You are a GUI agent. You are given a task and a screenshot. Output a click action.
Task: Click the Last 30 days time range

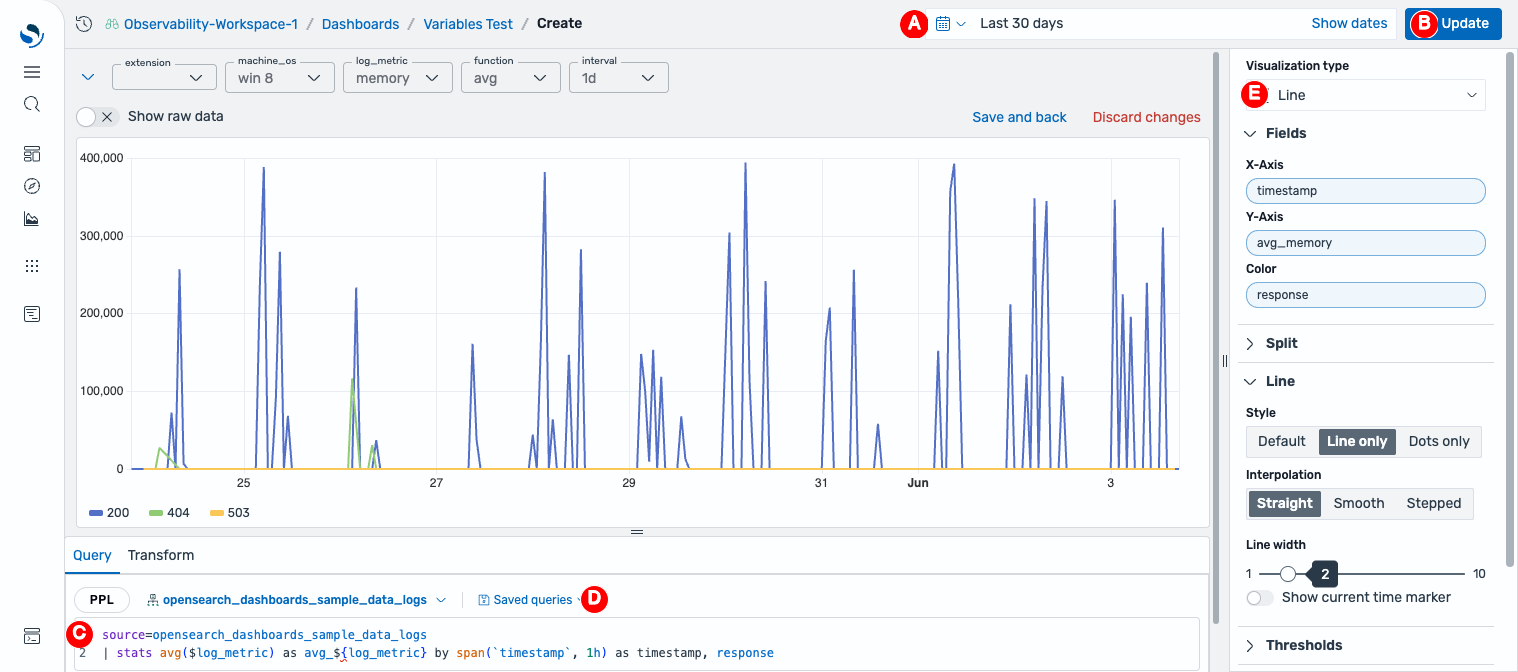1022,23
